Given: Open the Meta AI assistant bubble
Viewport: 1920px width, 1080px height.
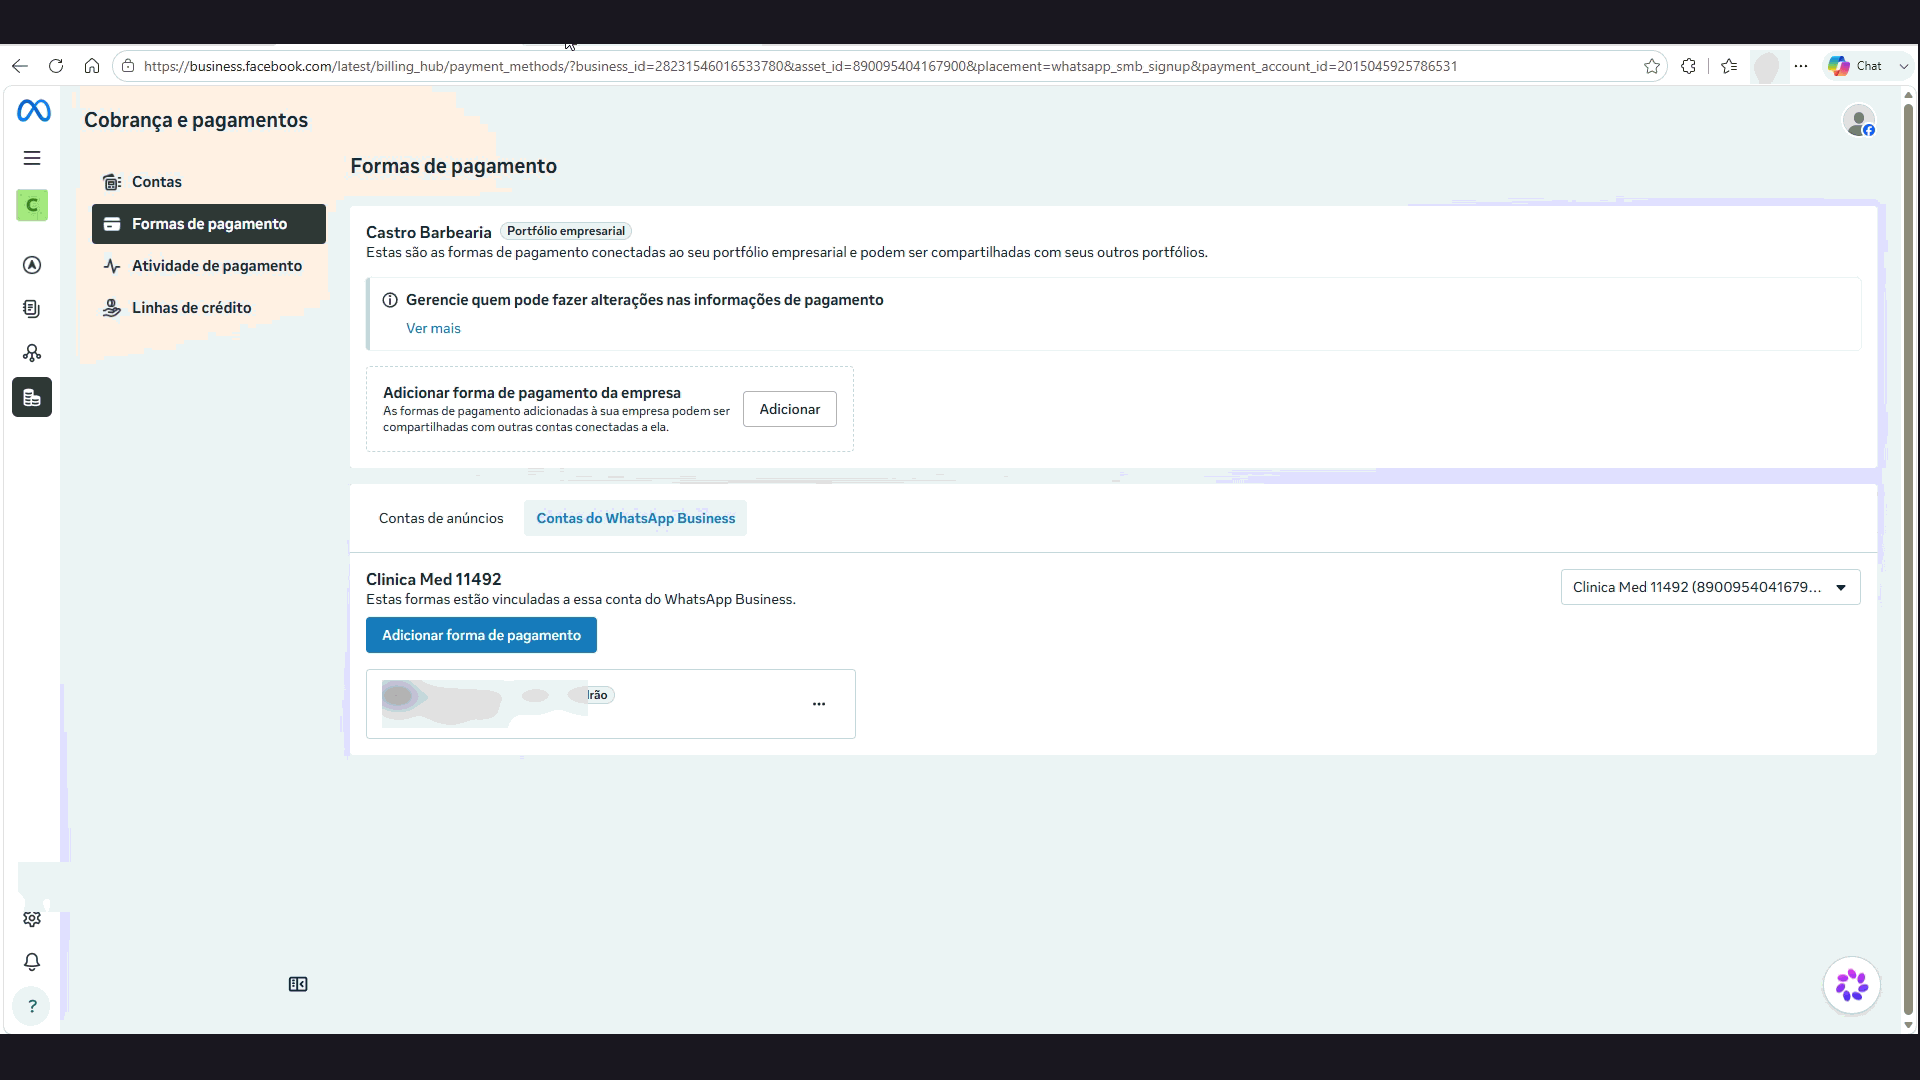Looking at the screenshot, I should pyautogui.click(x=1852, y=985).
